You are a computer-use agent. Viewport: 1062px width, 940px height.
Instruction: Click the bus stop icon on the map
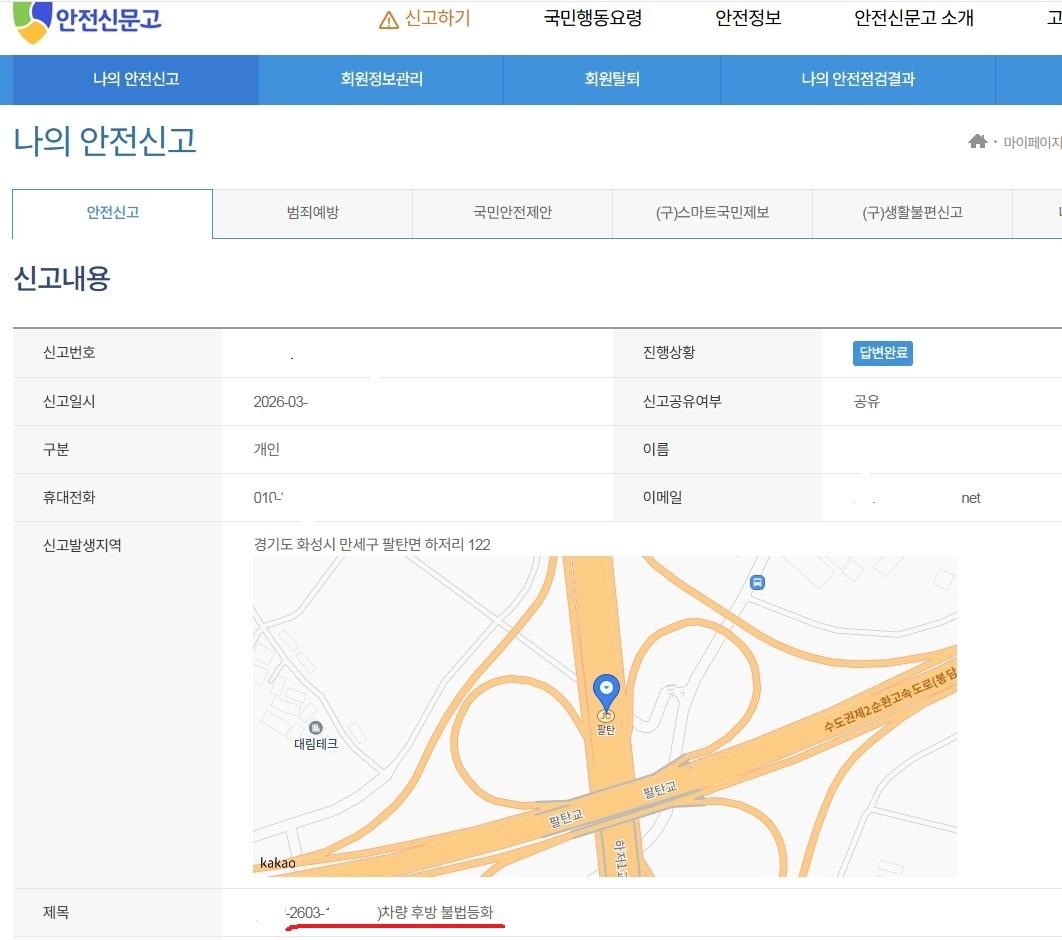tap(756, 582)
